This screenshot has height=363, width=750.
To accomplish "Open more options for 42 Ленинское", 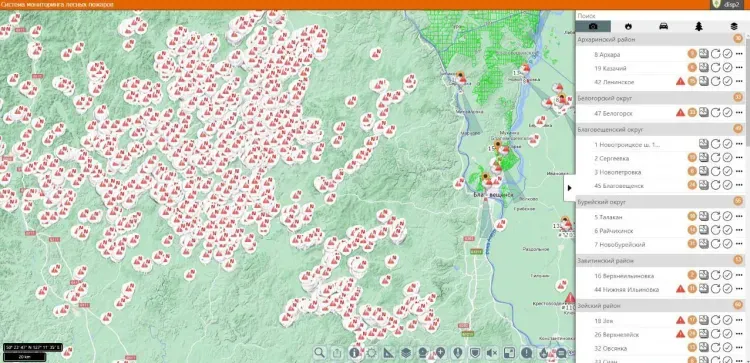I will pyautogui.click(x=739, y=82).
